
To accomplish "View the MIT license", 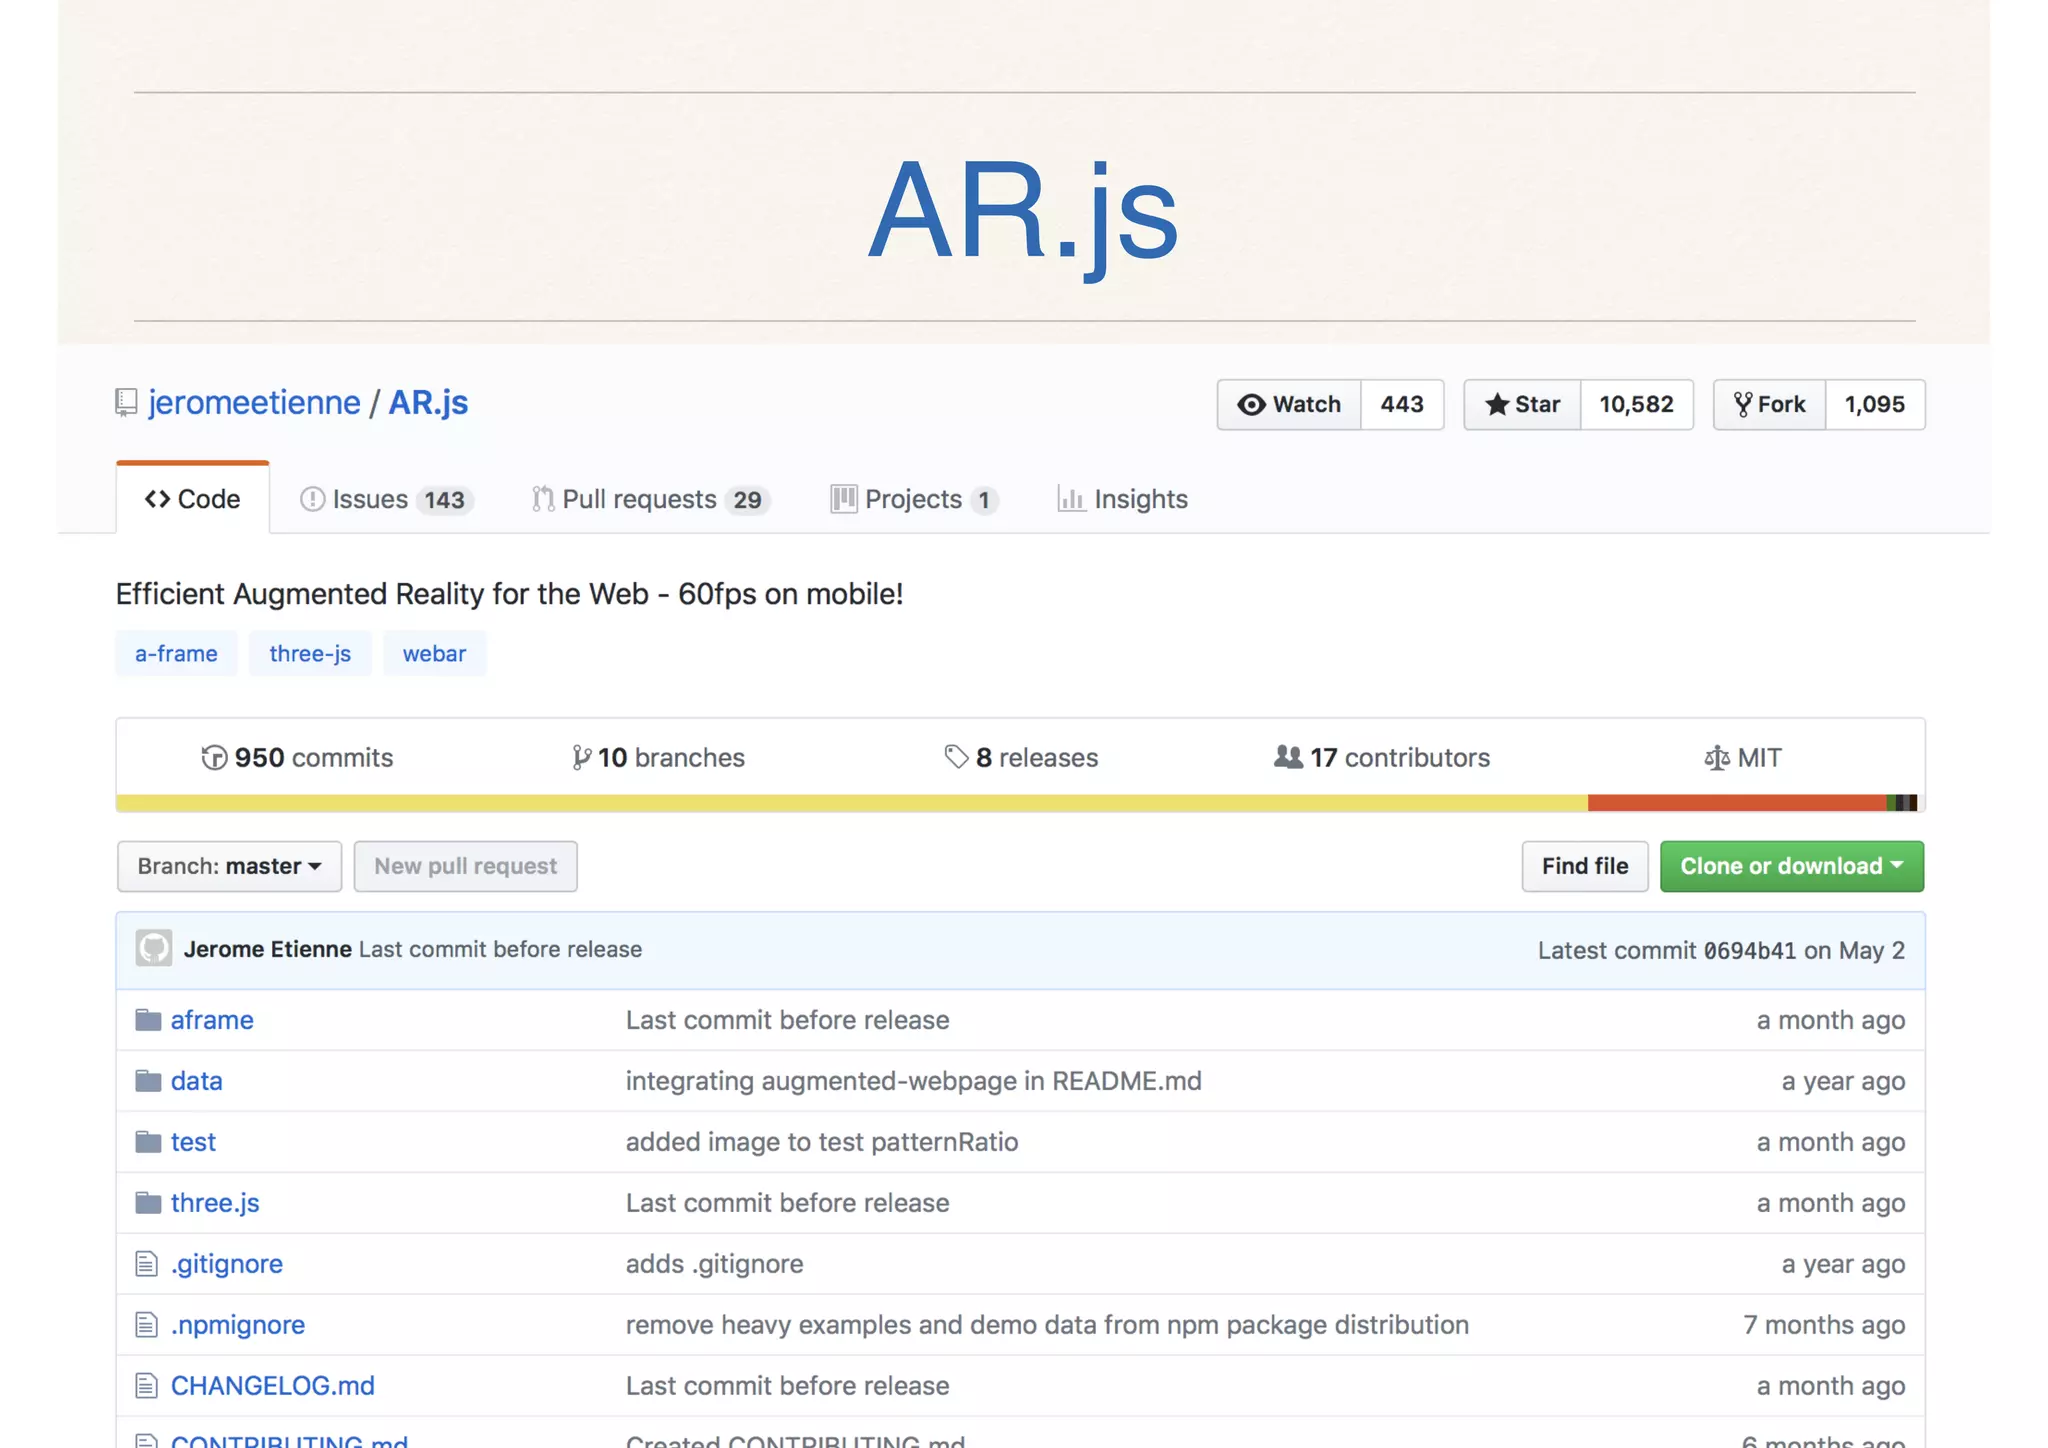I will click(1743, 758).
